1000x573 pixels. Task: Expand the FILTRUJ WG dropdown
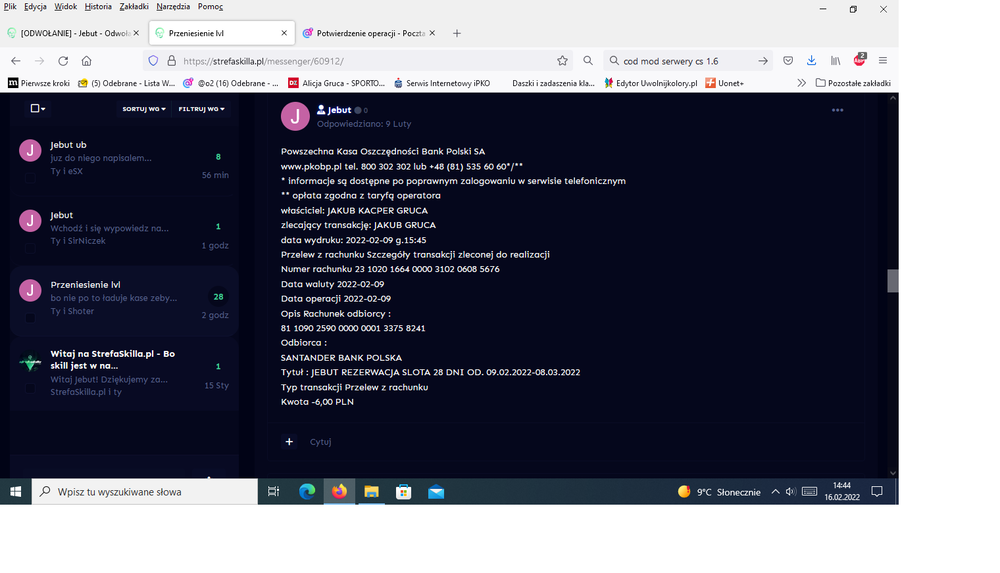pos(201,109)
